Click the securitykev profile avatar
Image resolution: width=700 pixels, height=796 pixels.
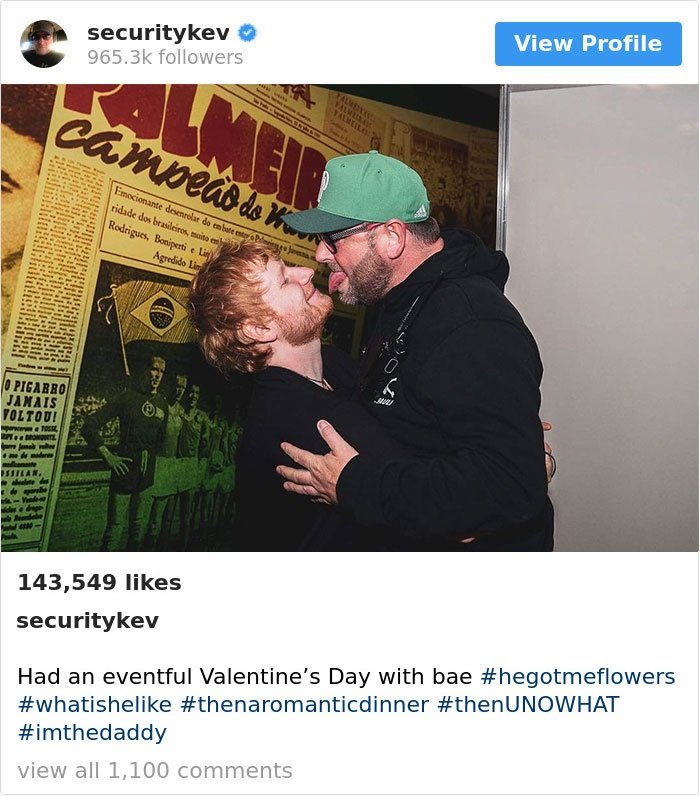[x=44, y=44]
